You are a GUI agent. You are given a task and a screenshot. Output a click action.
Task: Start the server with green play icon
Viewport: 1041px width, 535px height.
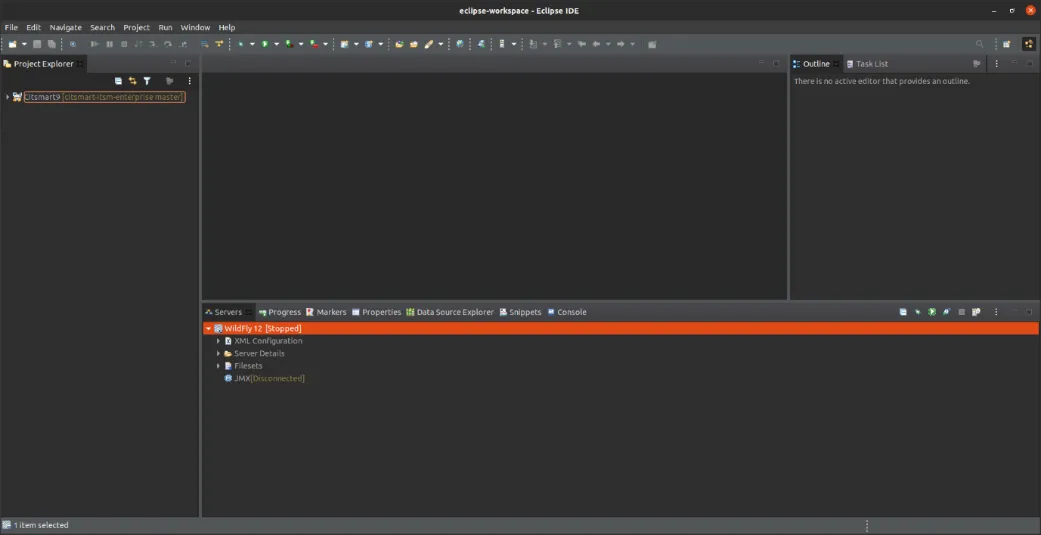click(x=932, y=312)
